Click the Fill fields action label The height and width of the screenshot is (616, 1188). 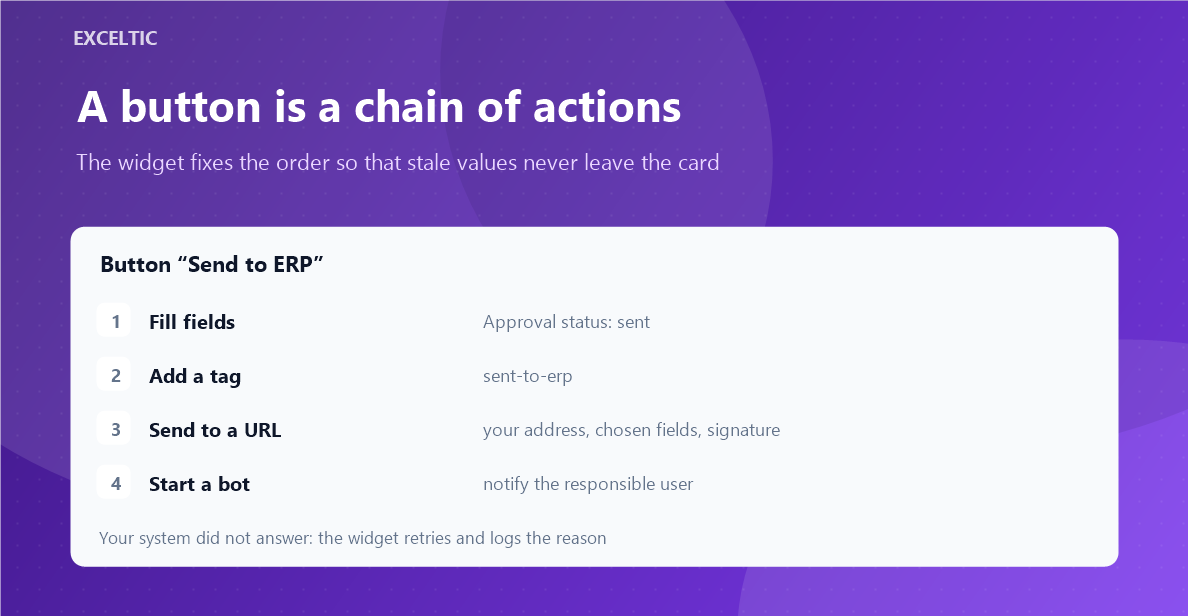coord(192,322)
